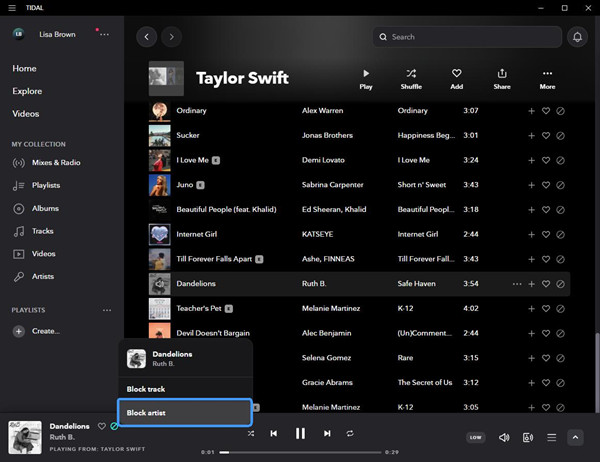600x462 pixels.
Task: Like the track Ordinary
Action: (546, 111)
